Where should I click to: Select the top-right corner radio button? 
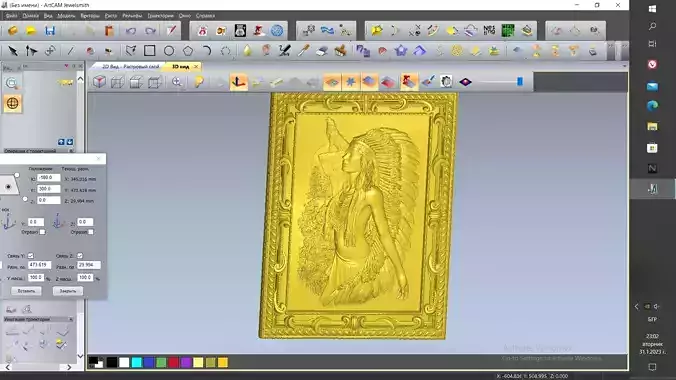[17, 175]
